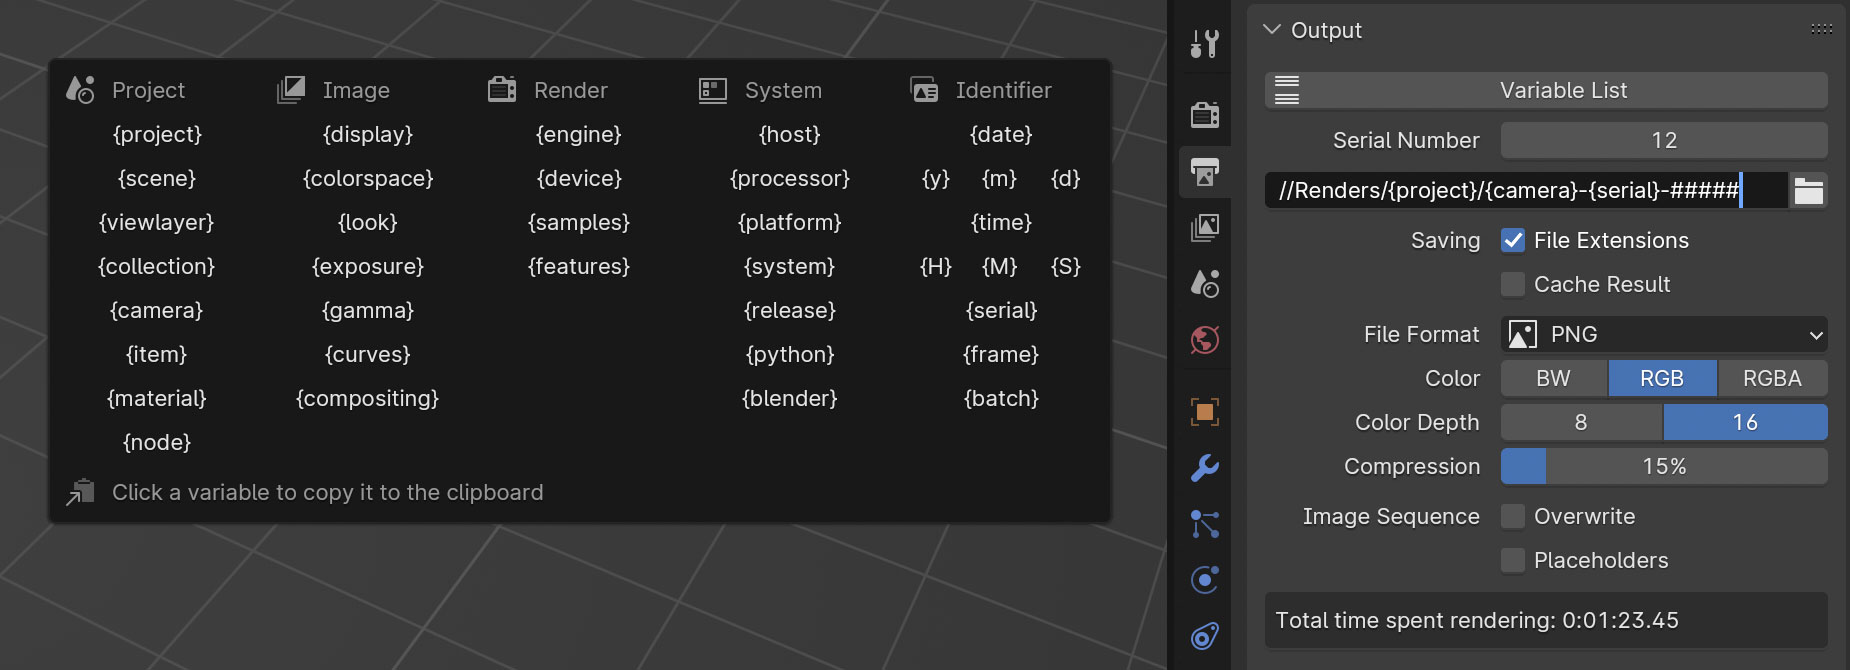Copy the {y} year variable
1850x670 pixels.
[936, 178]
